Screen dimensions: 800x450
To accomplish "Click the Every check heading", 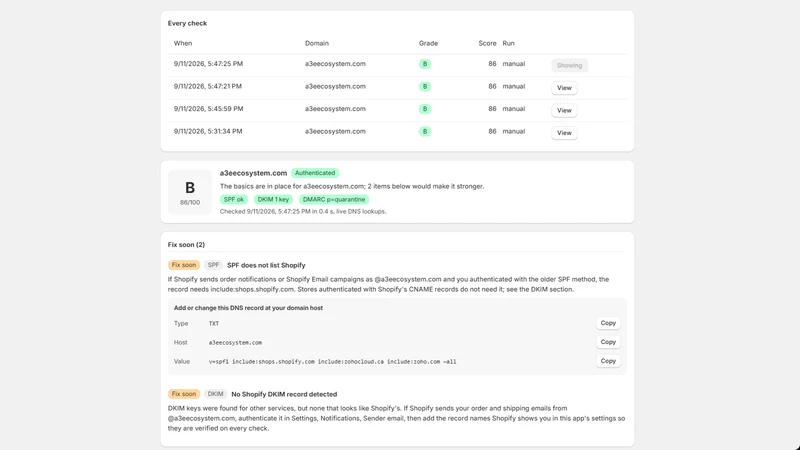I will tap(187, 23).
